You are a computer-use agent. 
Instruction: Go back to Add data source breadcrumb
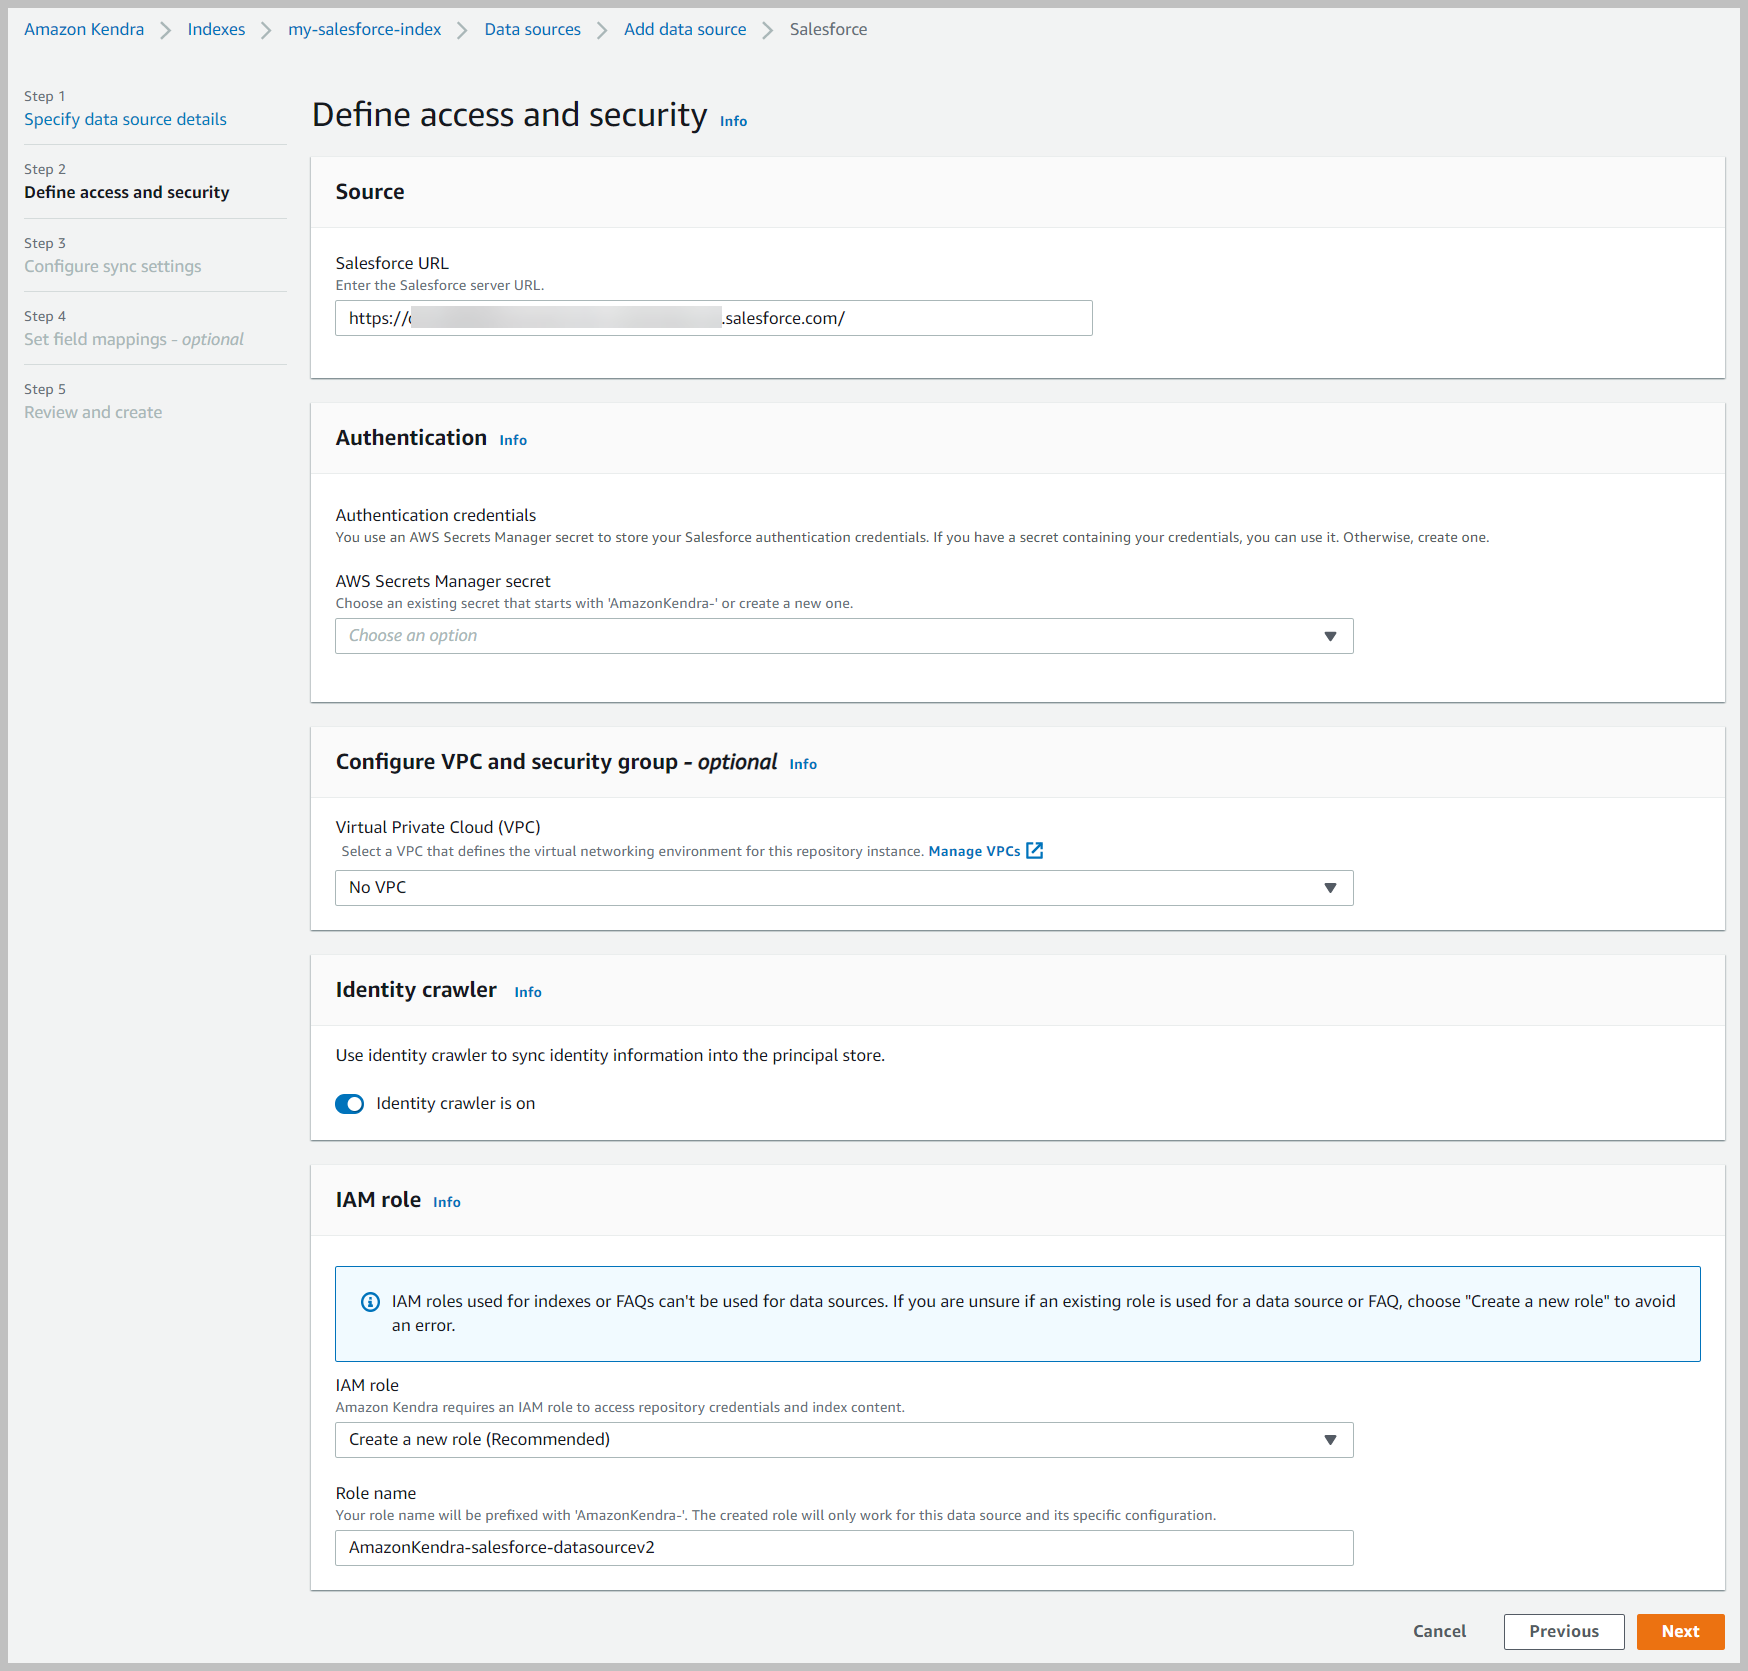[685, 29]
